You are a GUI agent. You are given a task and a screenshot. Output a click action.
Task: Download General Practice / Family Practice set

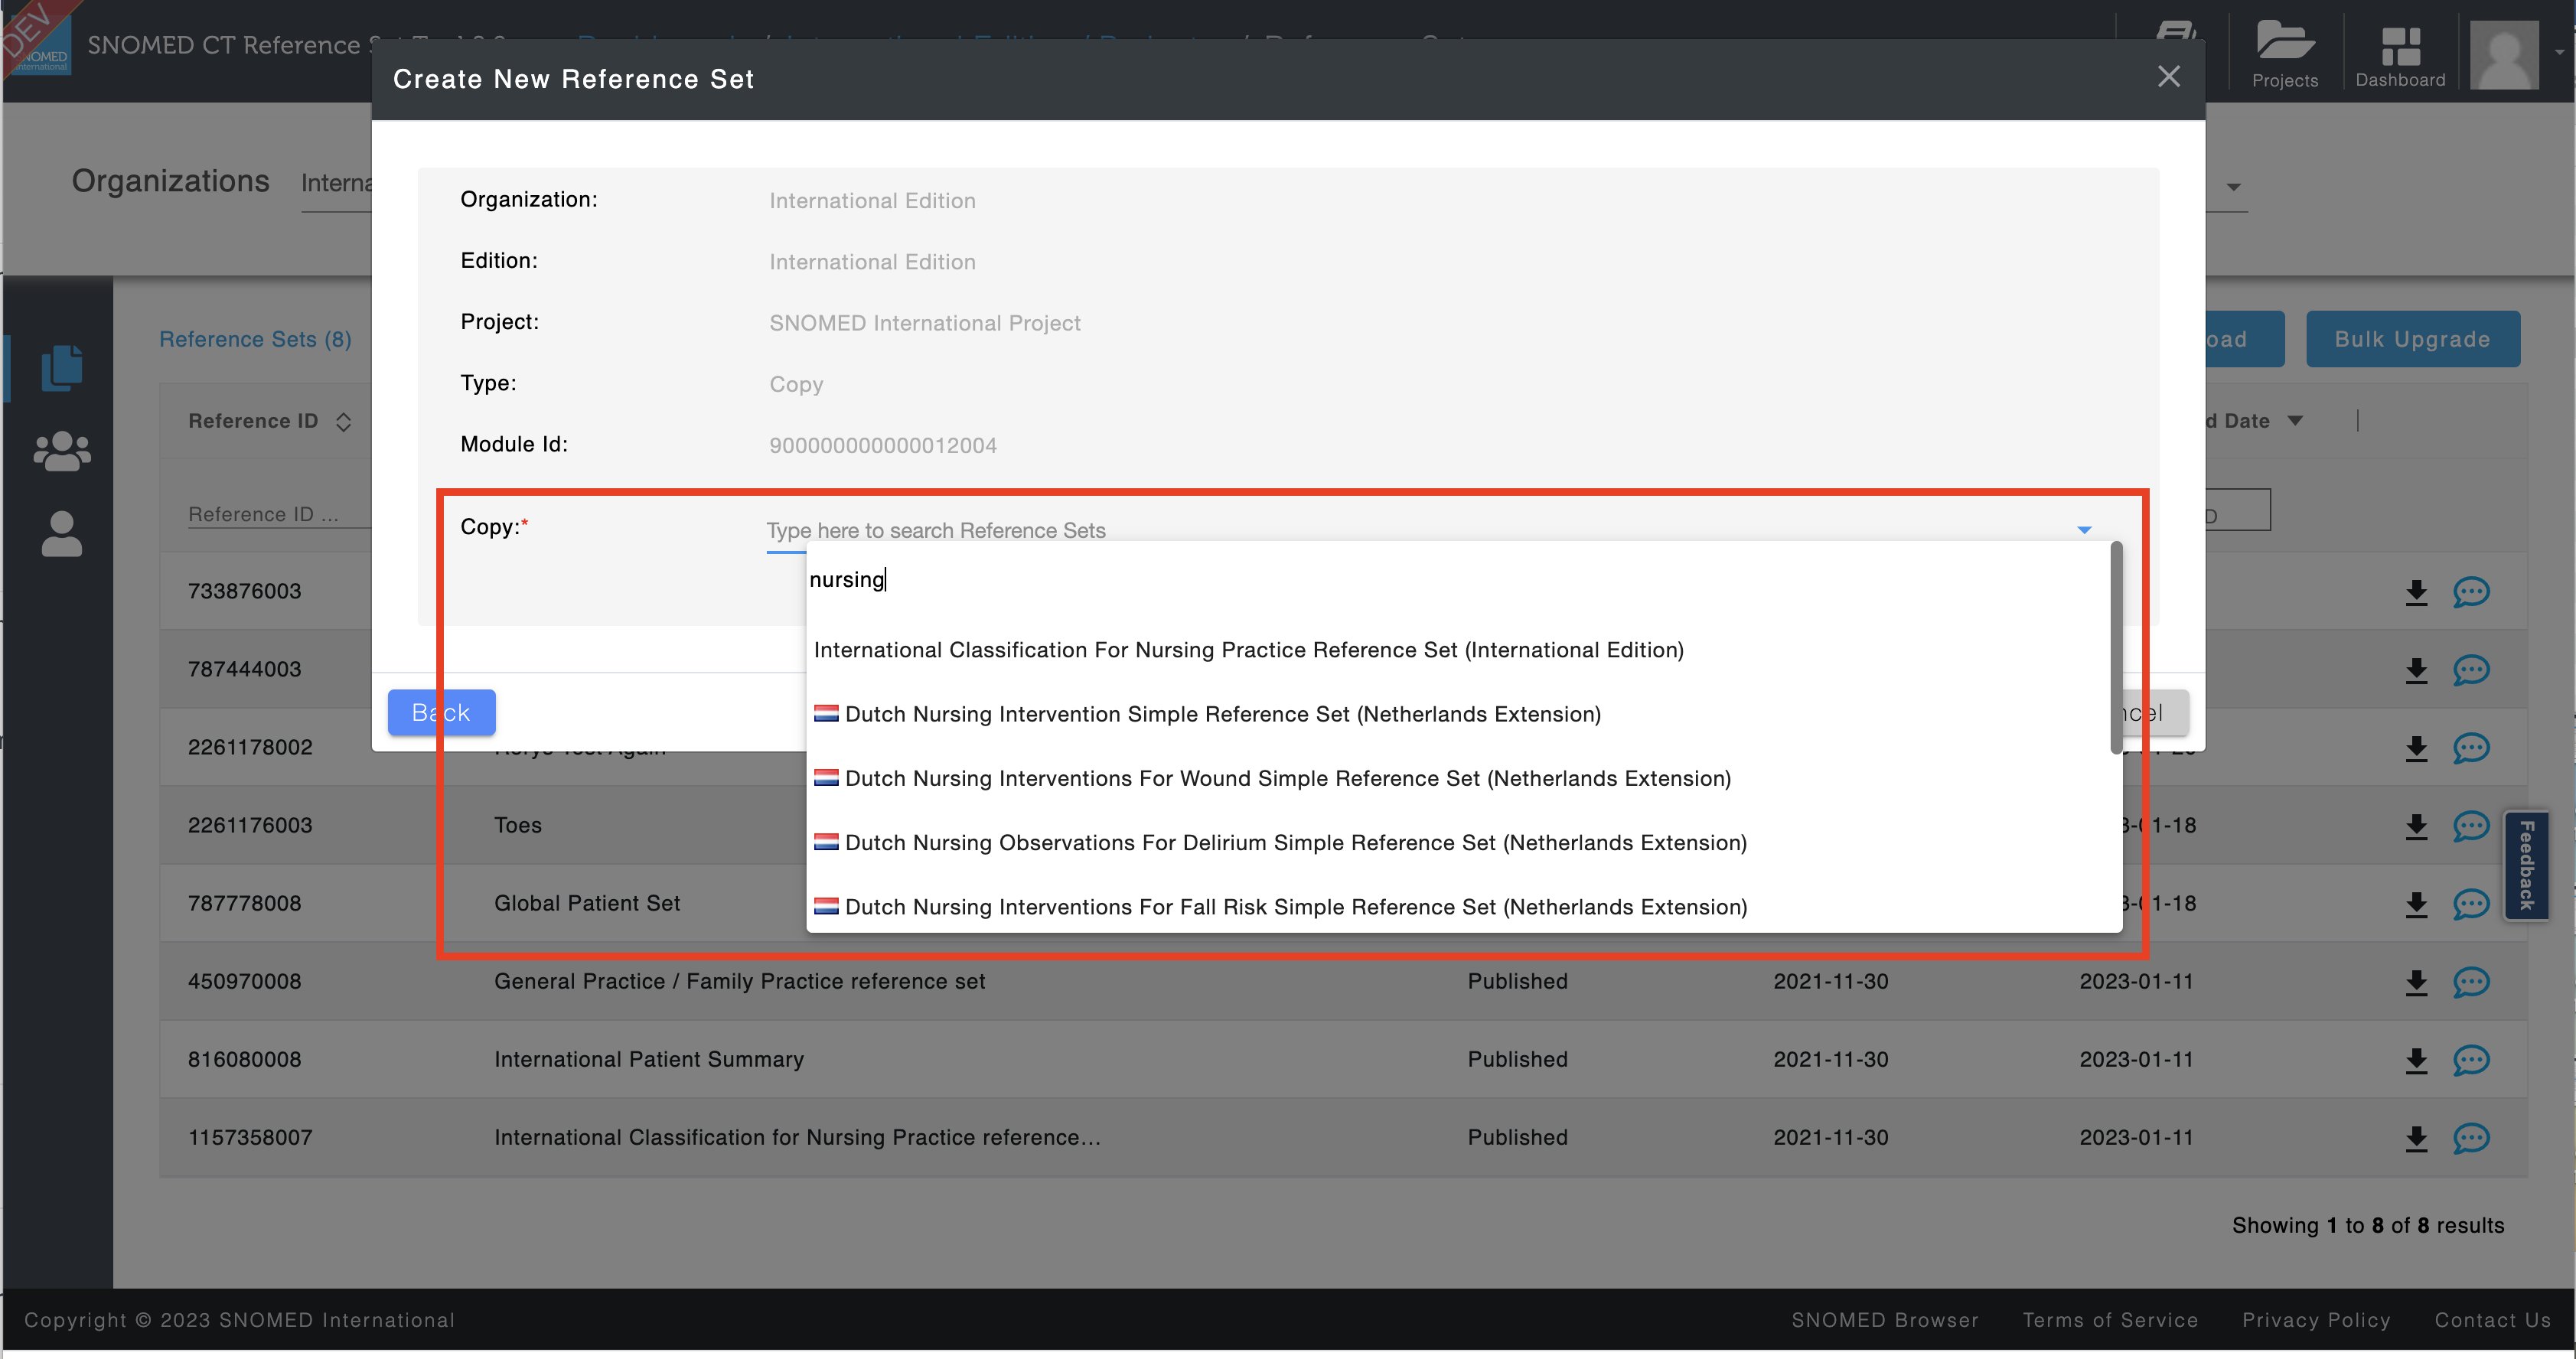pos(2417,983)
